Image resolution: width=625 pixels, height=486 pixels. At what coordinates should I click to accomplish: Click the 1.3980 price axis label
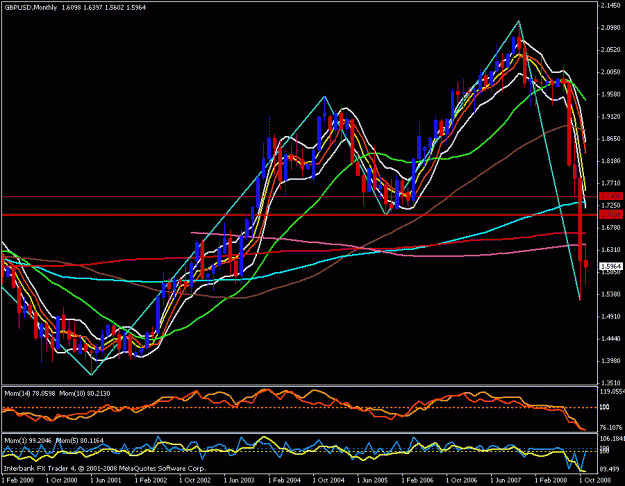611,361
